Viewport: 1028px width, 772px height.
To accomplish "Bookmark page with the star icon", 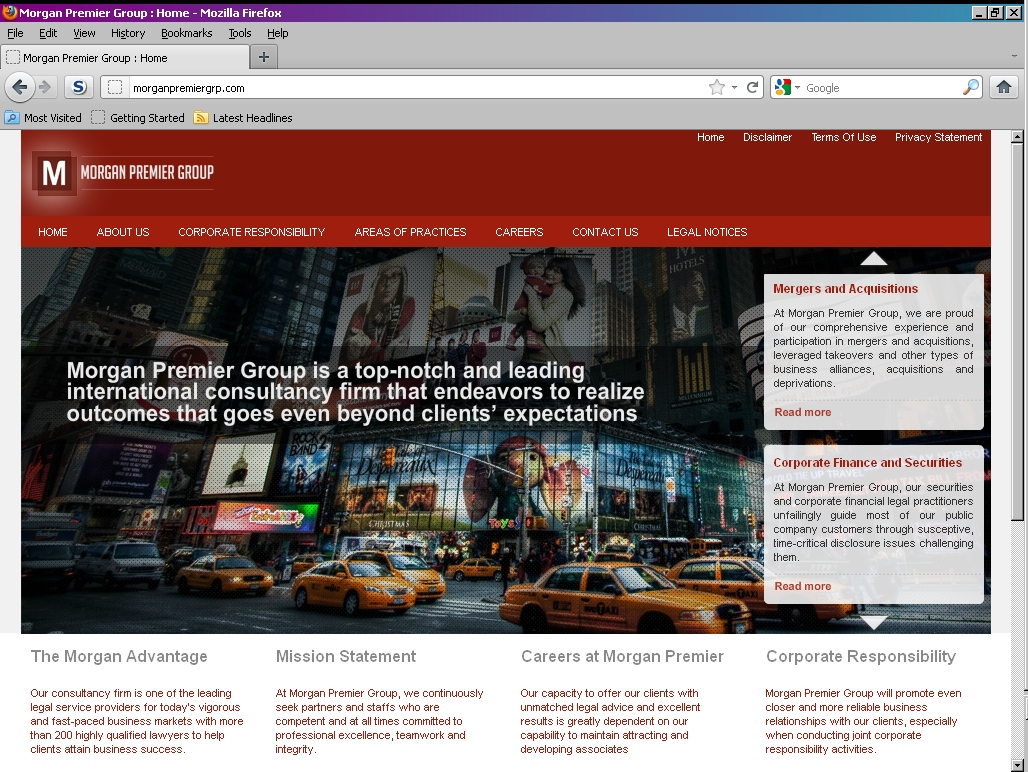I will 717,87.
